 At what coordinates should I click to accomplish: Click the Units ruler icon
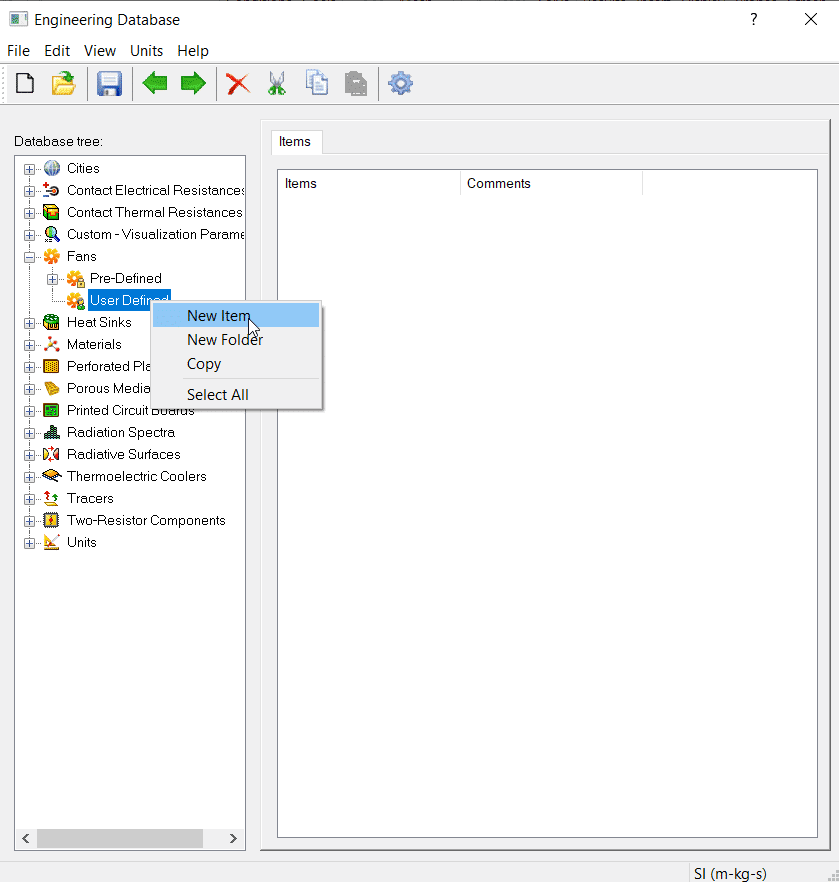[x=52, y=542]
